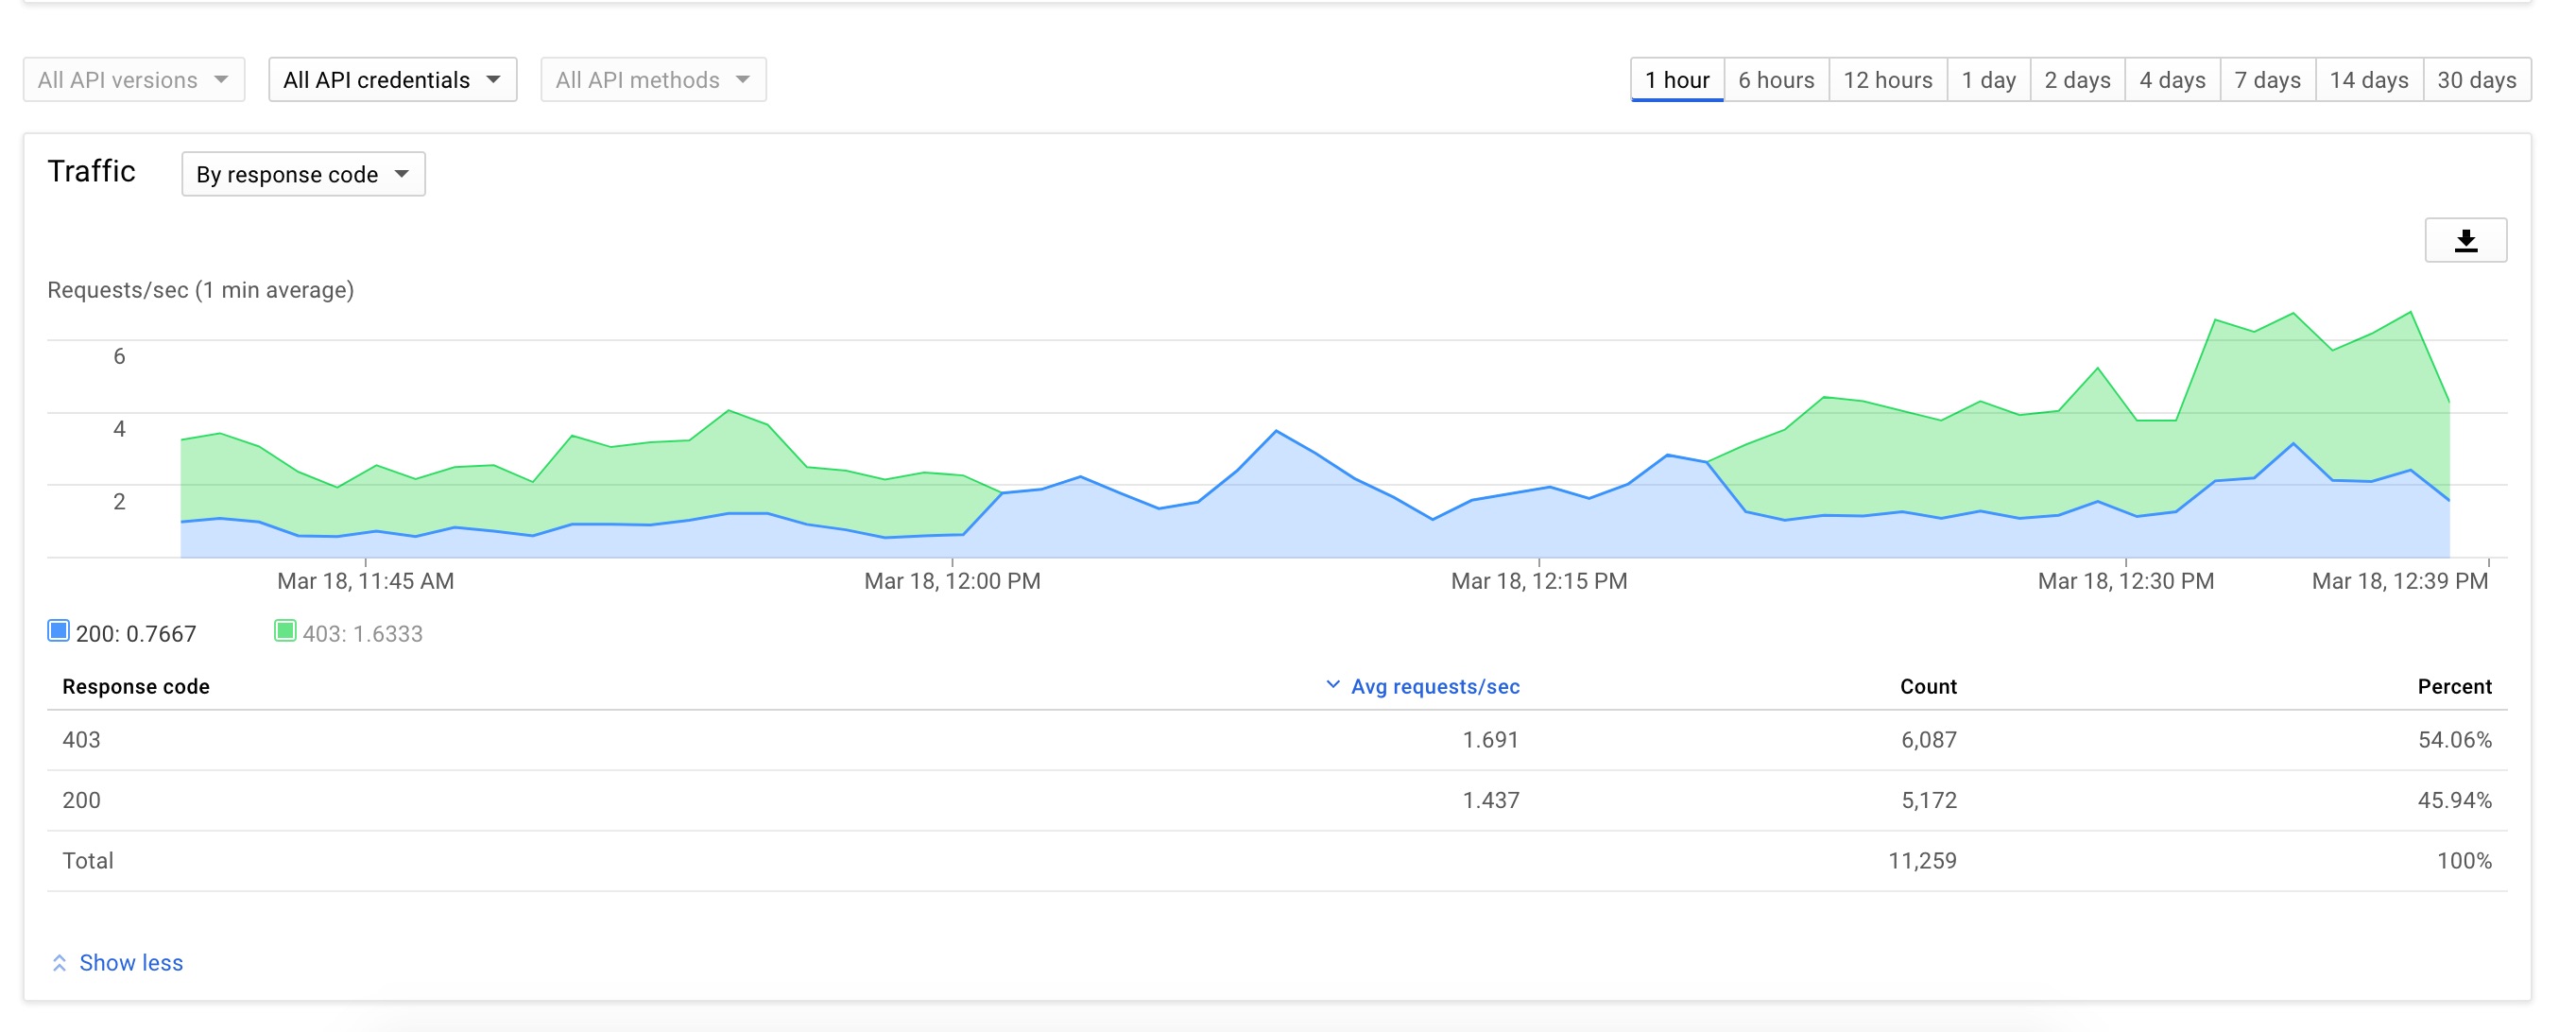Click the 45.94% percent value
Screen dimensions: 2576x1032
point(2455,800)
